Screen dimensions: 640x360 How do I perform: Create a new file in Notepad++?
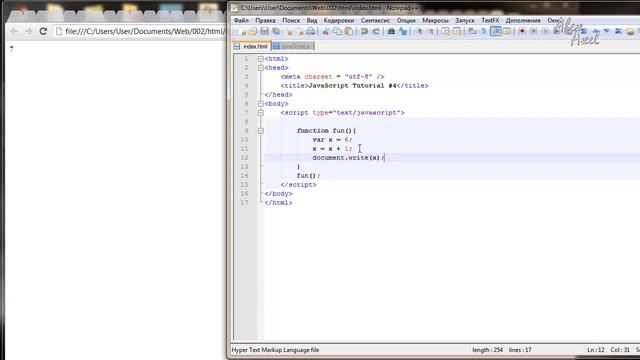click(x=242, y=31)
